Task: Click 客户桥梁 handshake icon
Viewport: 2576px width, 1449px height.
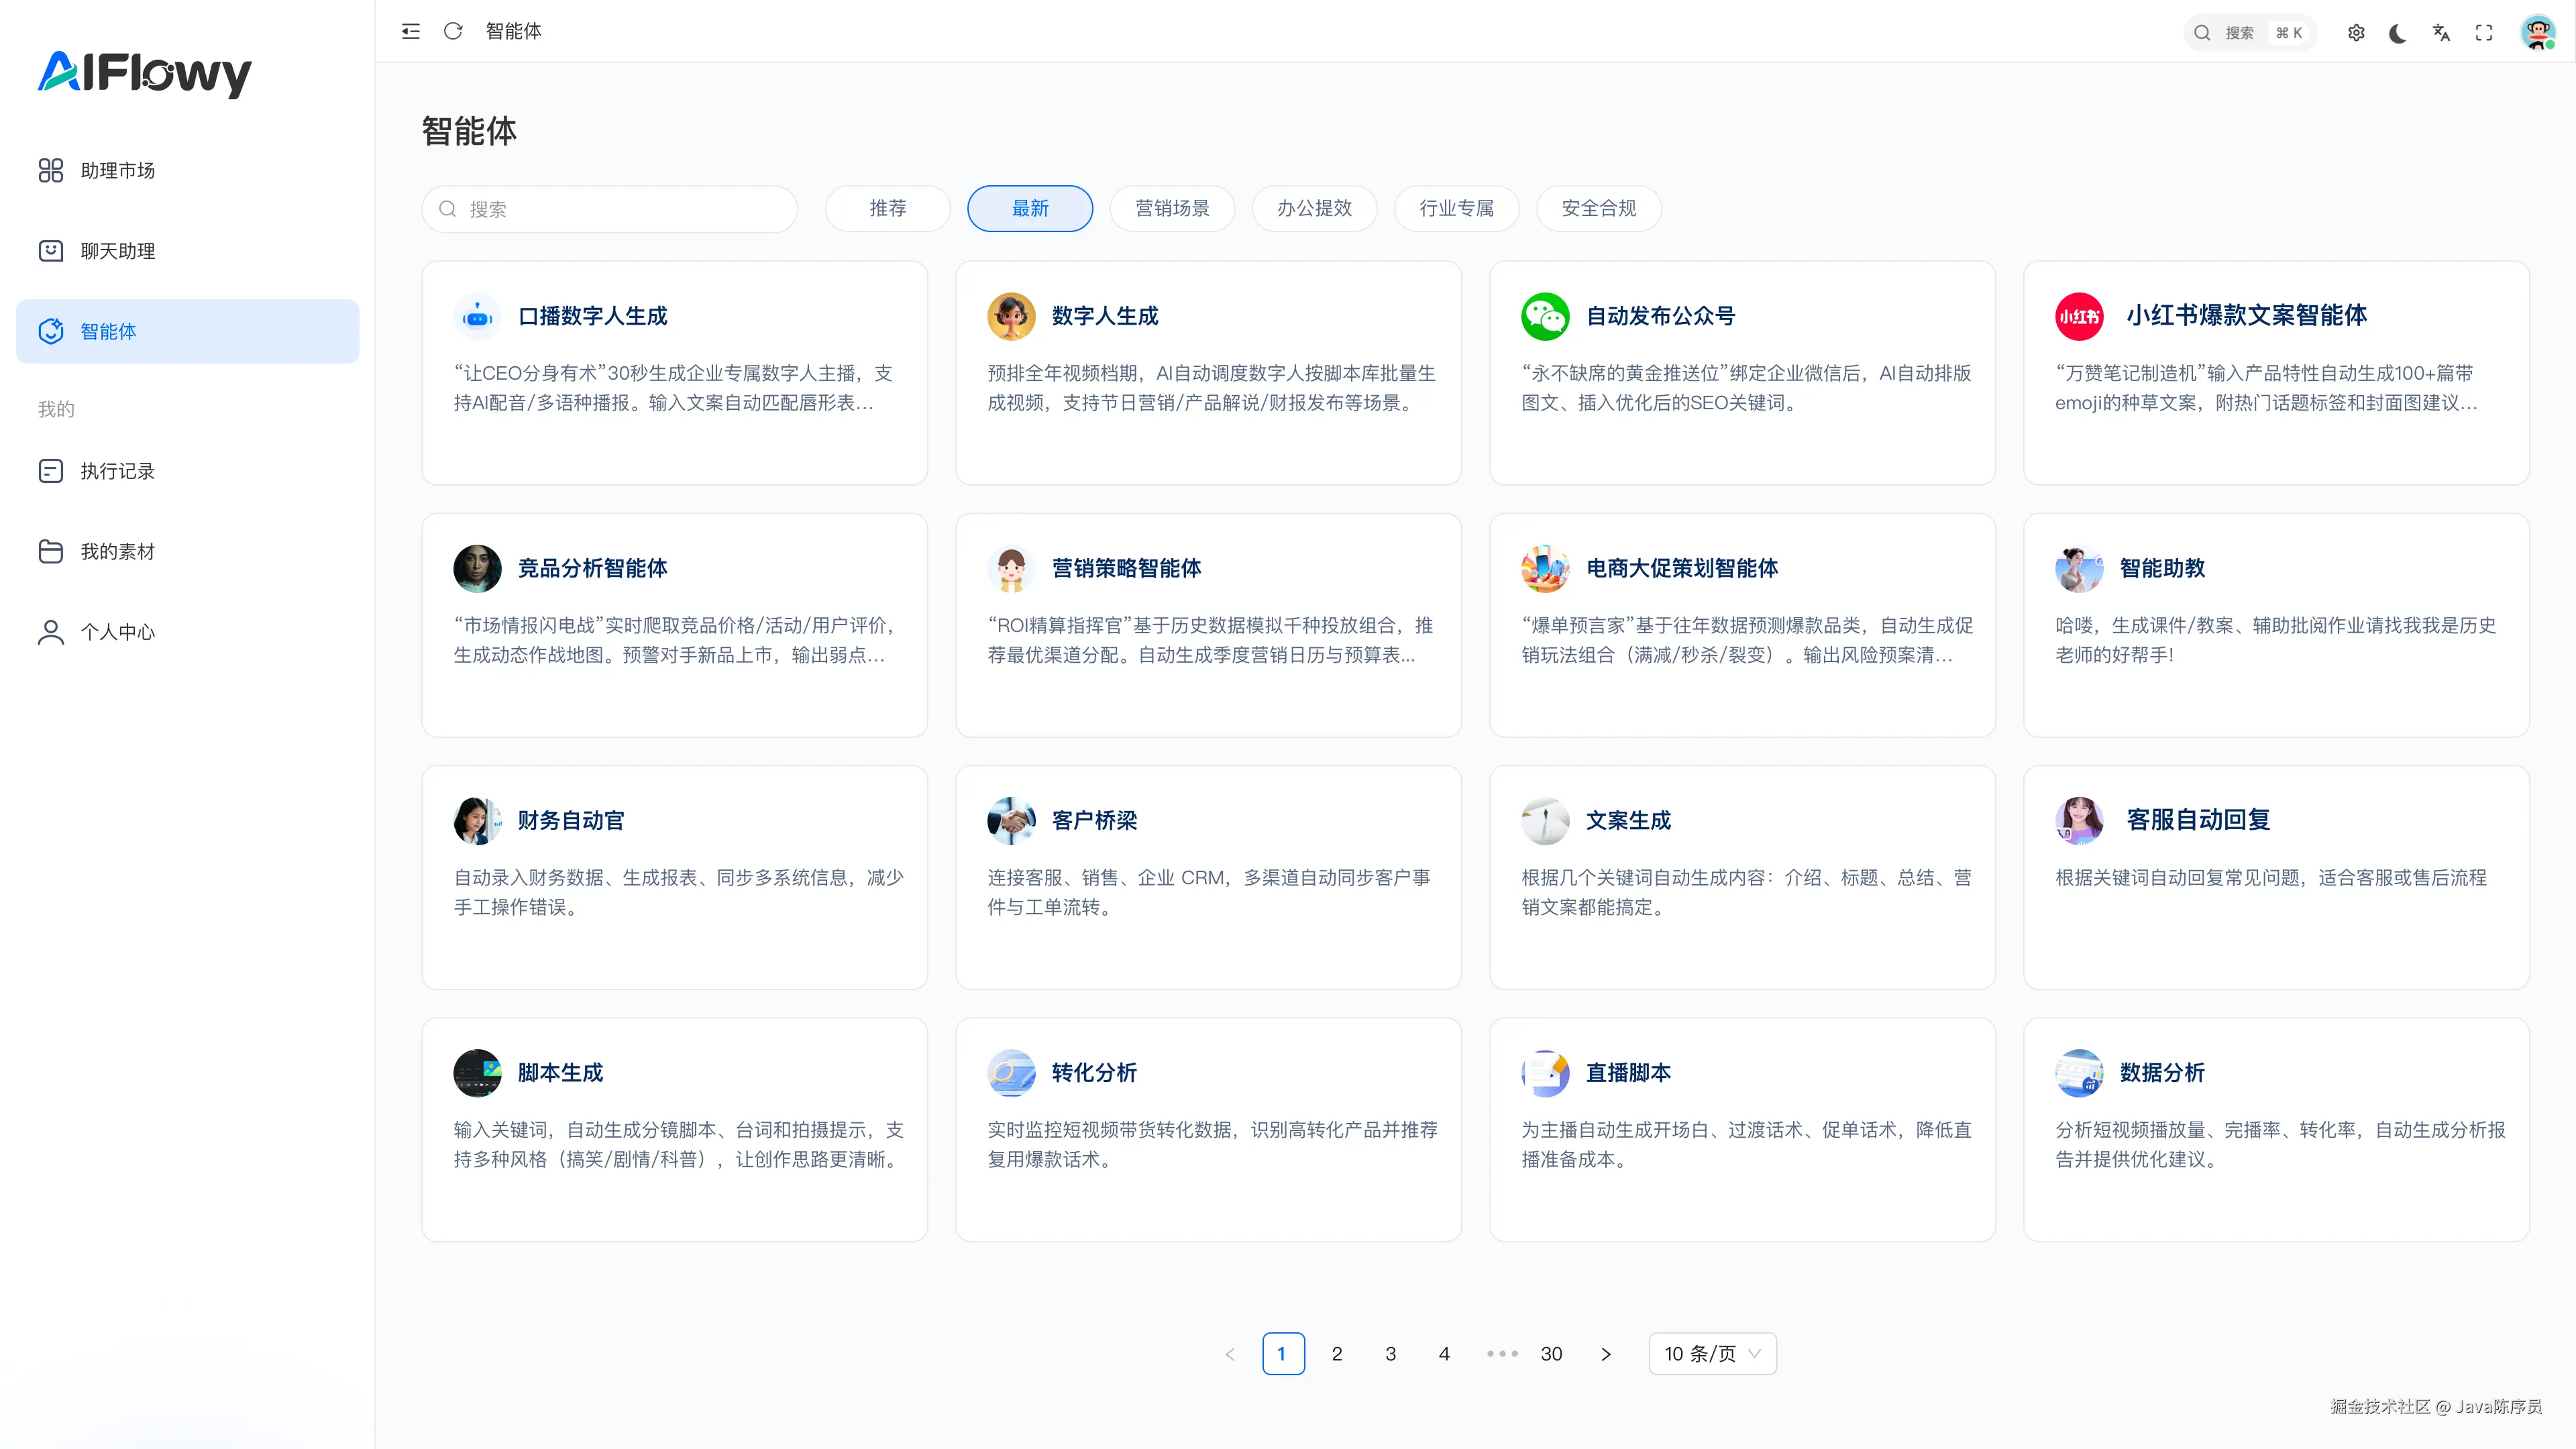Action: (x=1011, y=820)
